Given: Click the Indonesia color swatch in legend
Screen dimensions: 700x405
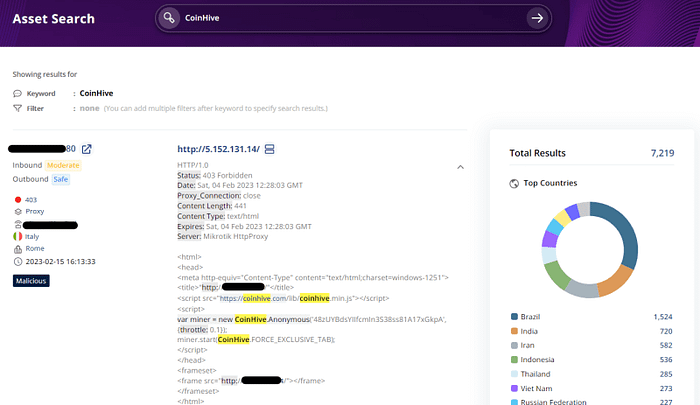Looking at the screenshot, I should pyautogui.click(x=514, y=359).
